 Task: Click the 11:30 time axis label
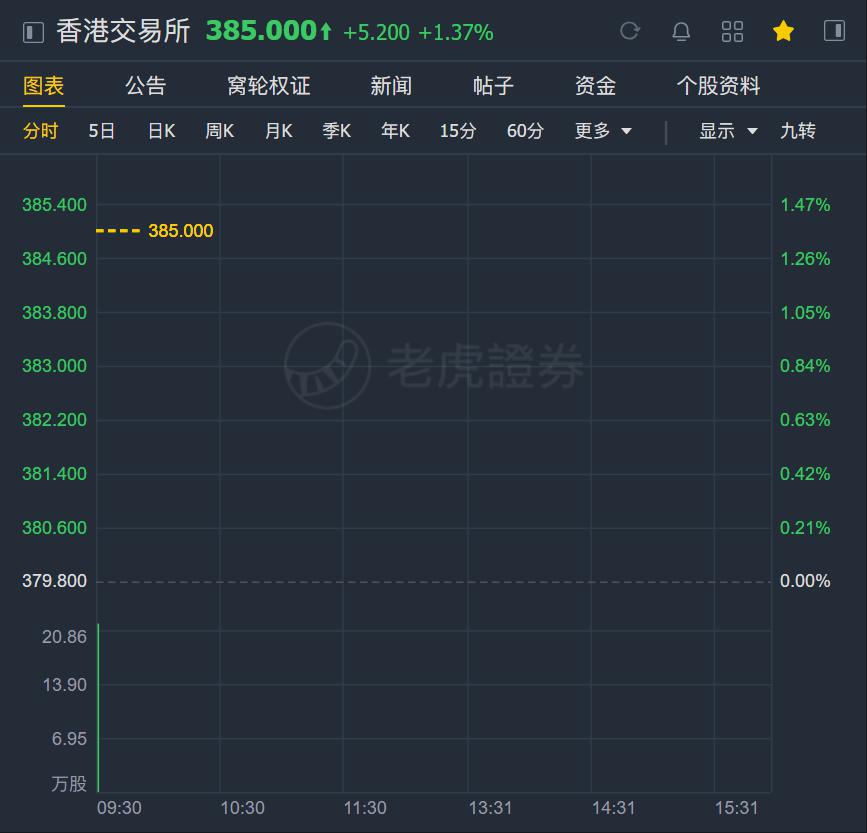click(x=365, y=808)
